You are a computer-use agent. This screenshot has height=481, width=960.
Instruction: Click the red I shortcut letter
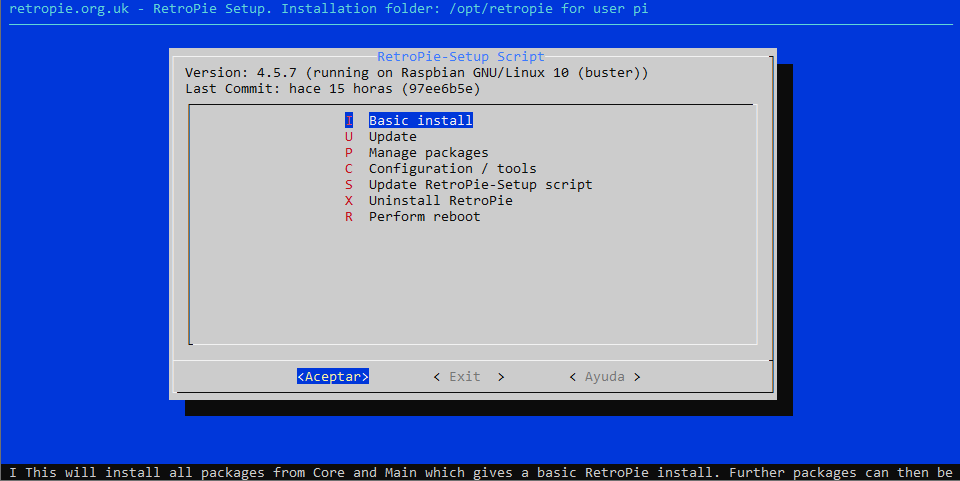pyautogui.click(x=349, y=121)
